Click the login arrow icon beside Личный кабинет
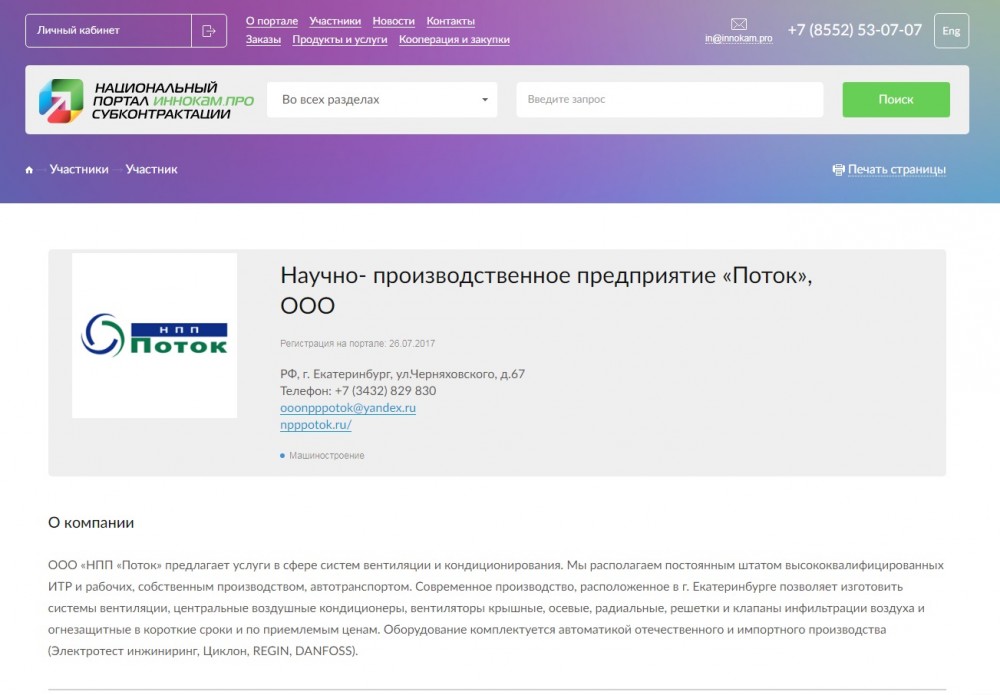 pyautogui.click(x=209, y=31)
